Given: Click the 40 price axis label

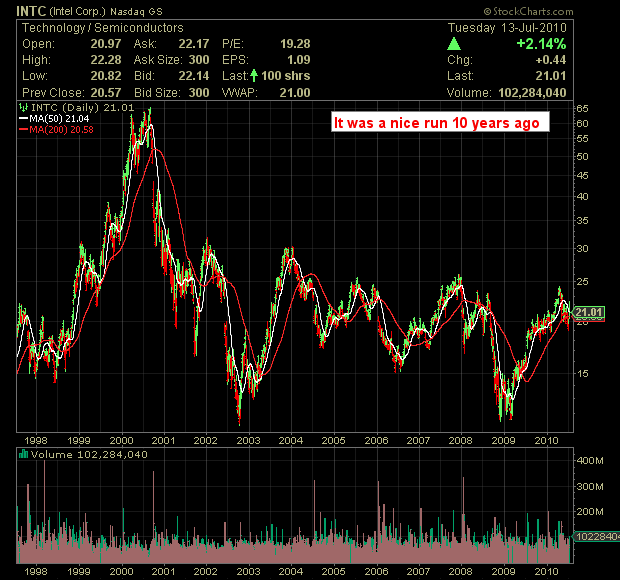Looking at the screenshot, I should pyautogui.click(x=582, y=196).
